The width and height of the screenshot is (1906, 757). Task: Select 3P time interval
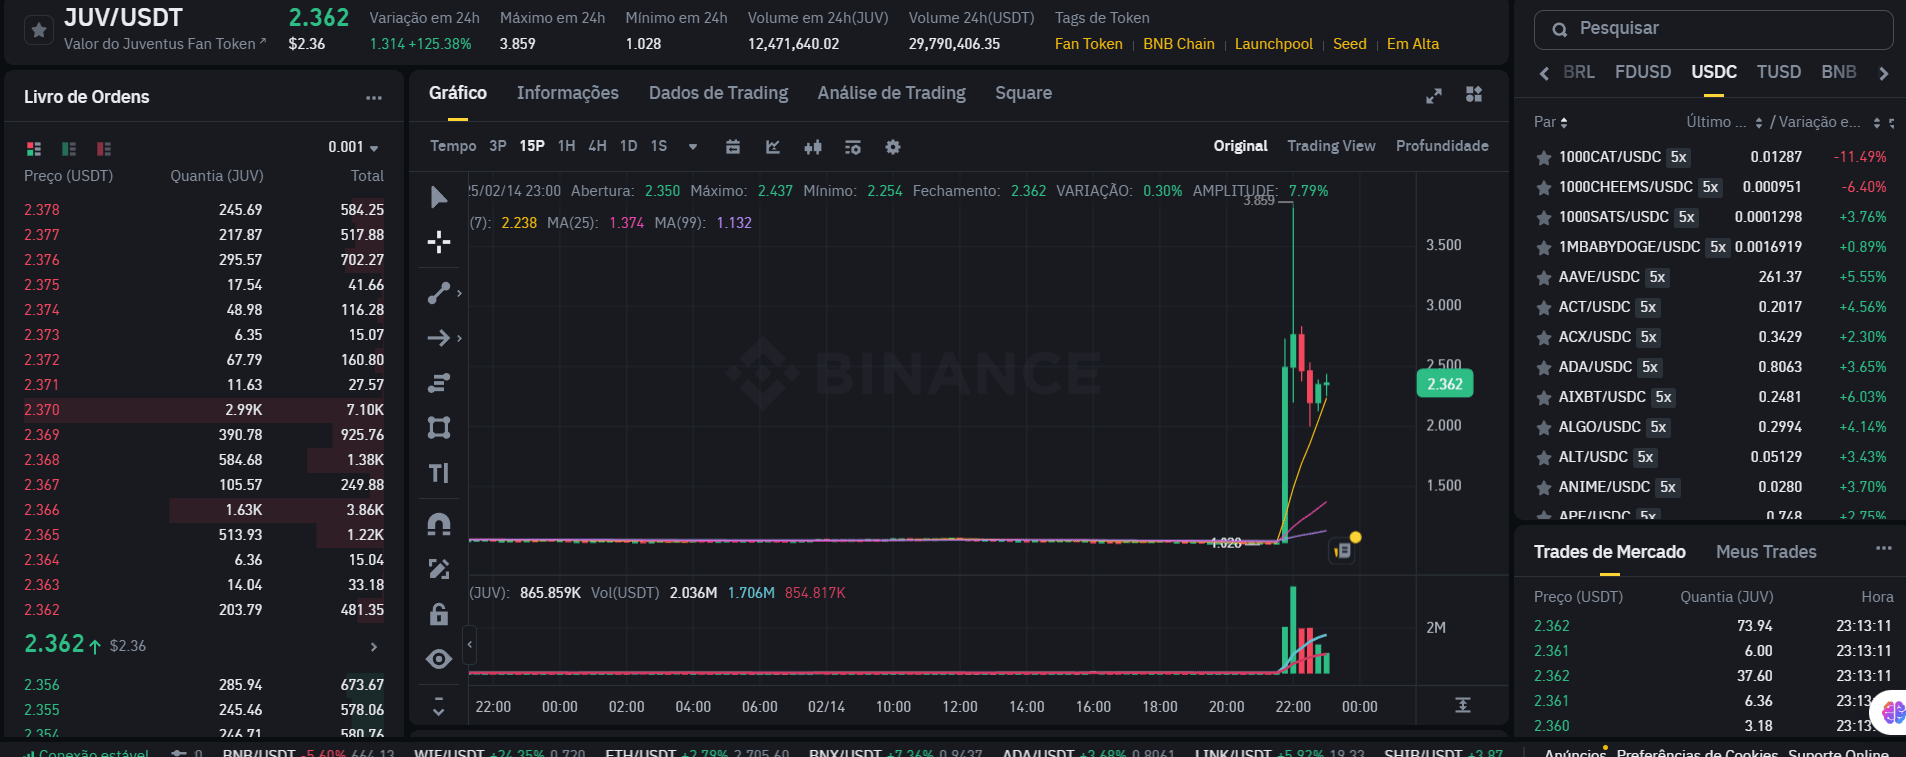(x=498, y=146)
